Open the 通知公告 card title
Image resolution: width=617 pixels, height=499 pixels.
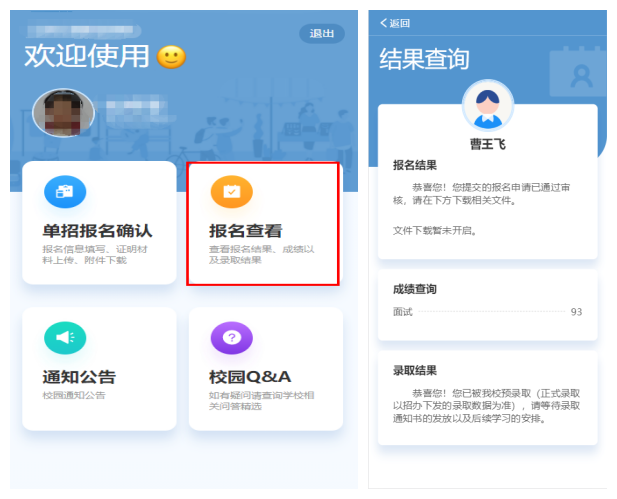pyautogui.click(x=79, y=377)
